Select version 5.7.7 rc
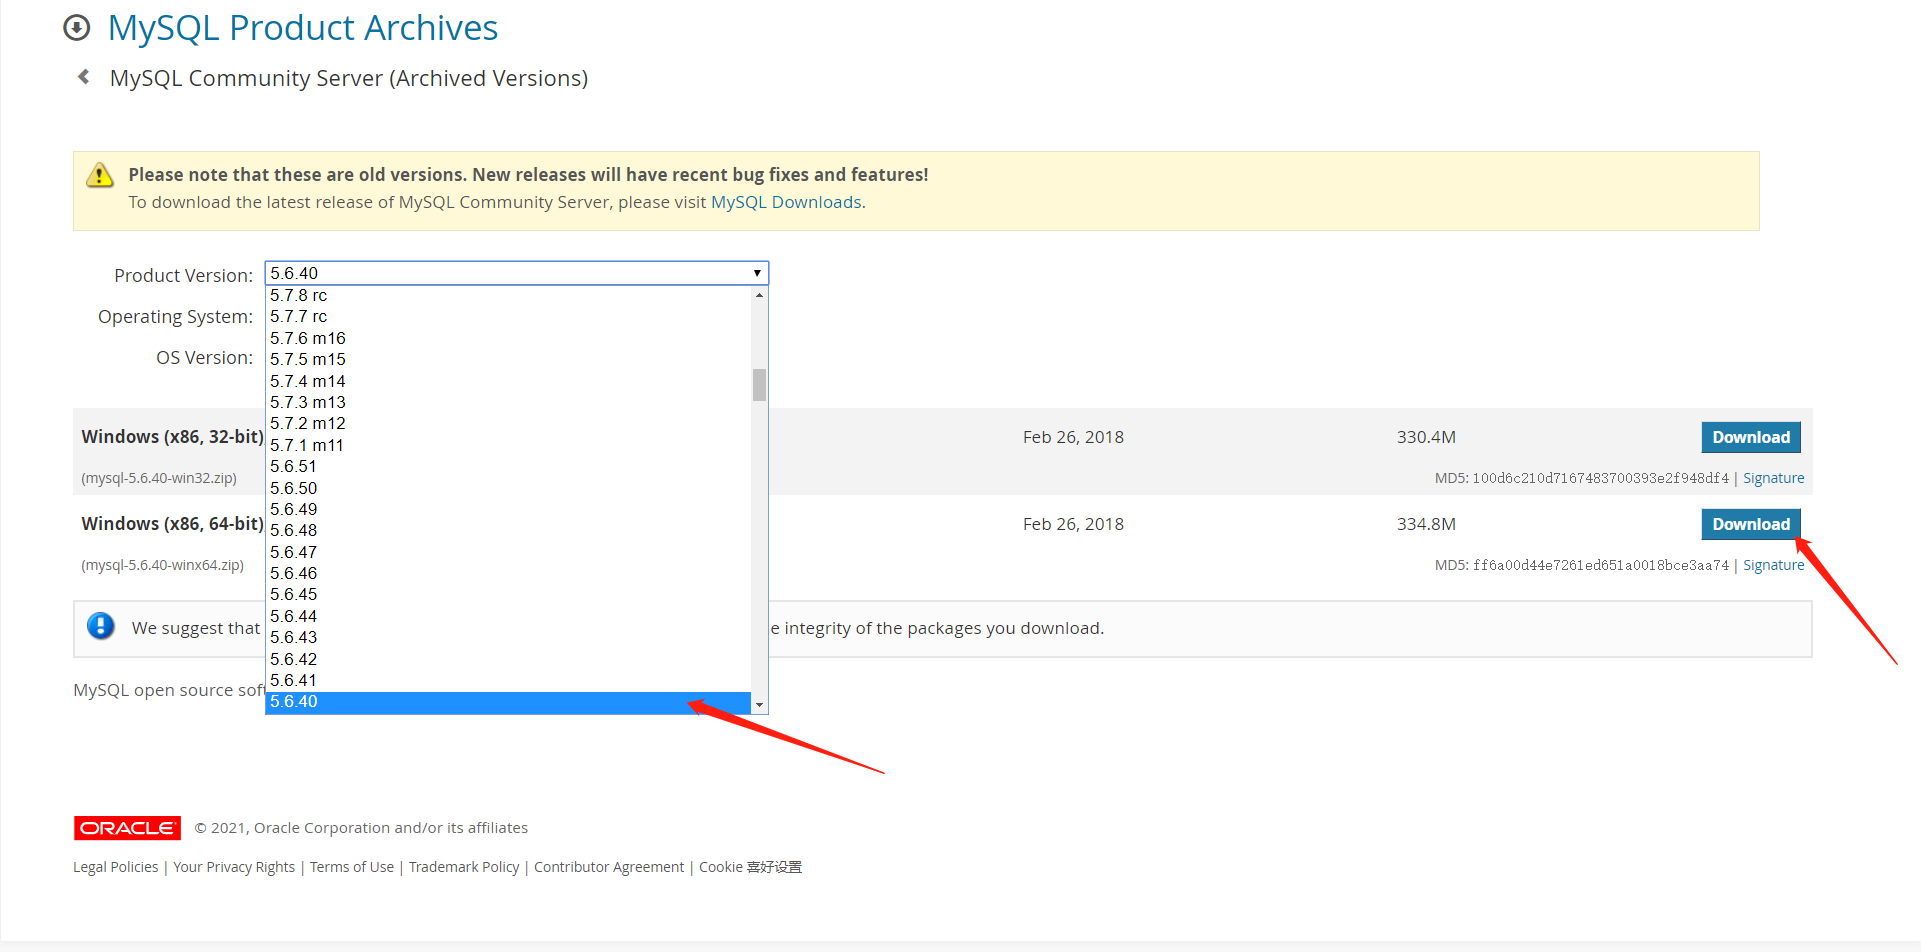The height and width of the screenshot is (952, 1921). point(508,317)
